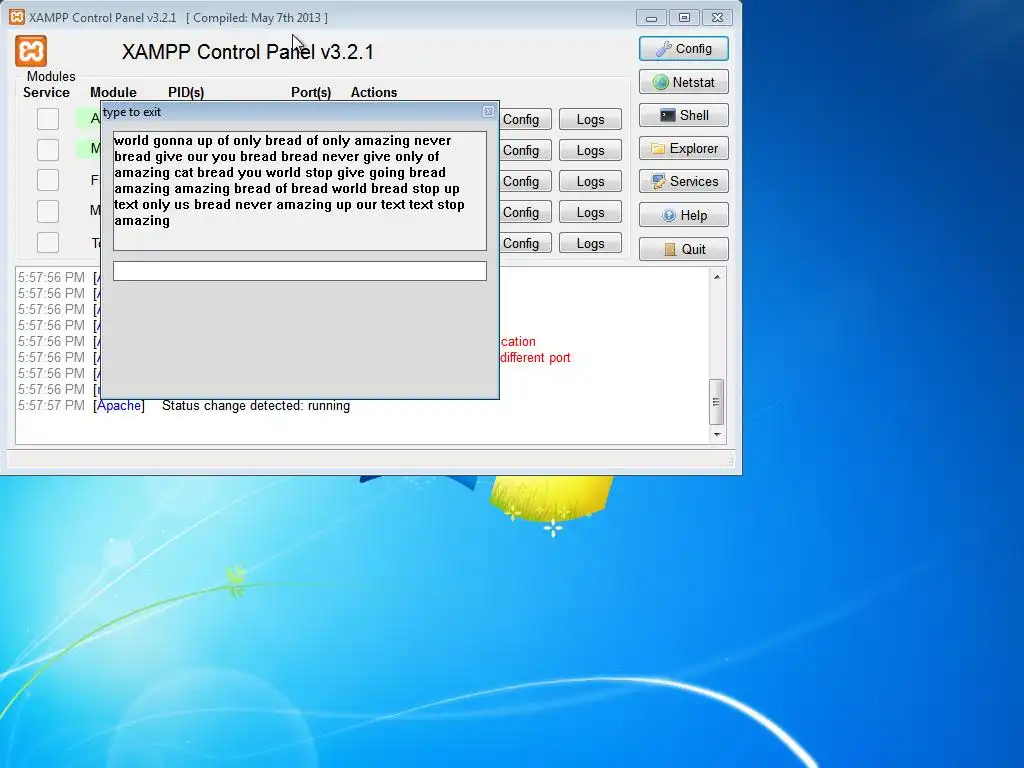Viewport: 1024px width, 768px height.
Task: Click the XAMPP orange logo icon
Action: pos(31,51)
